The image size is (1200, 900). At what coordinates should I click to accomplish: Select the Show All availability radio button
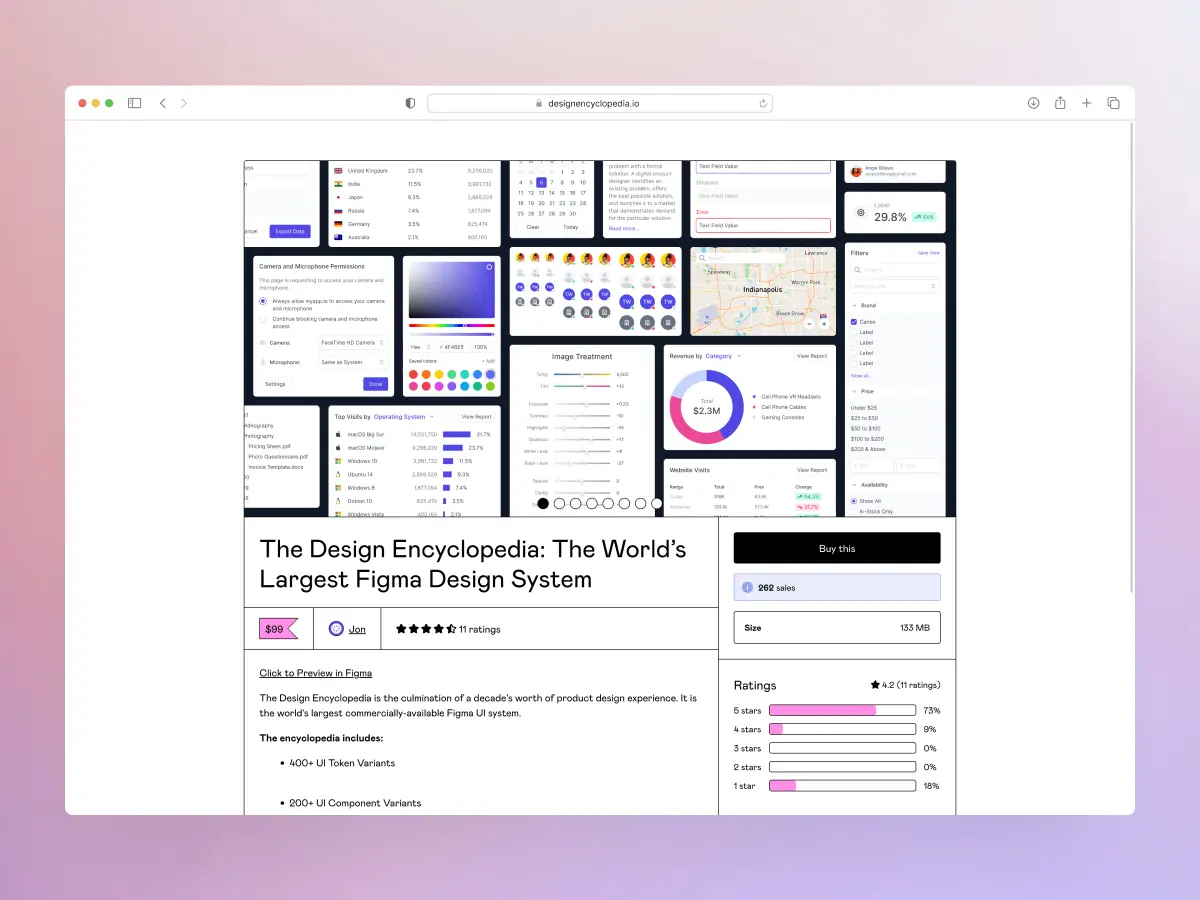pyautogui.click(x=853, y=499)
